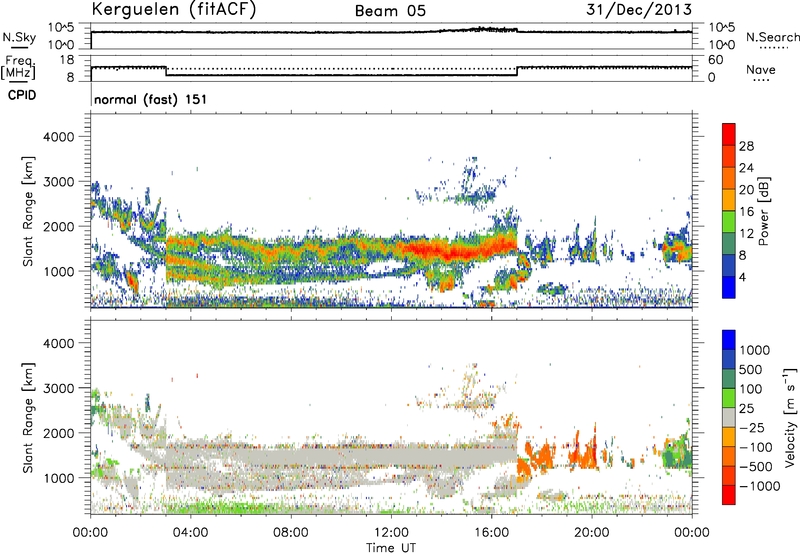Click the Kerguelen (fitACF) plot title

[173, 9]
